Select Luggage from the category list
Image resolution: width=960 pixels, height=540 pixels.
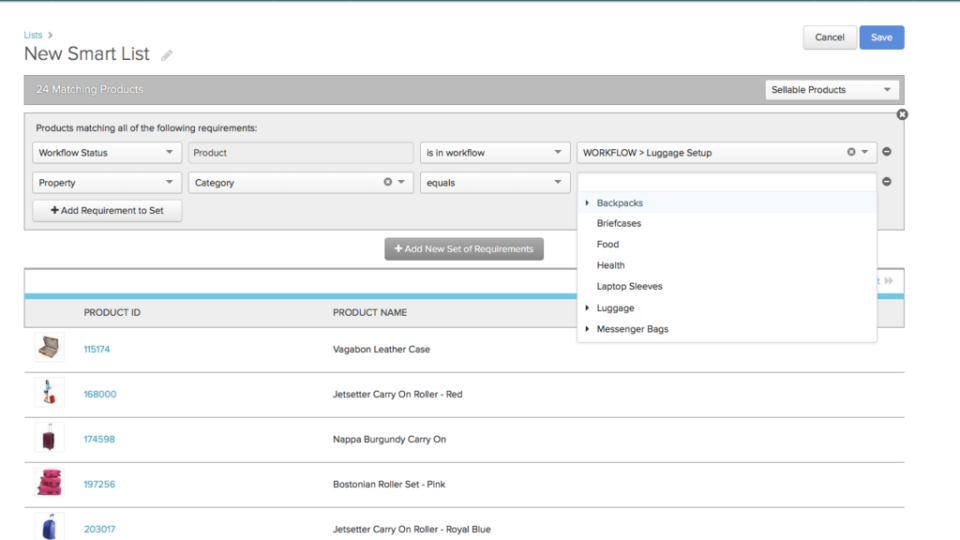[x=615, y=308]
